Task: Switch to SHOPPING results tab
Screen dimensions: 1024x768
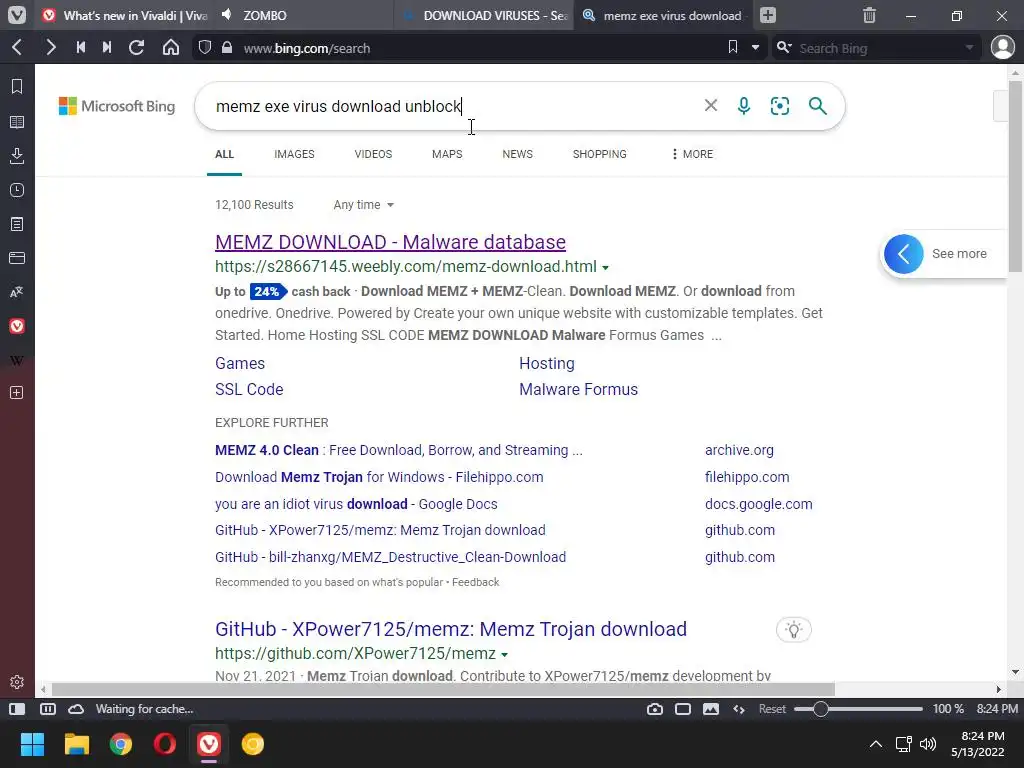Action: tap(600, 154)
